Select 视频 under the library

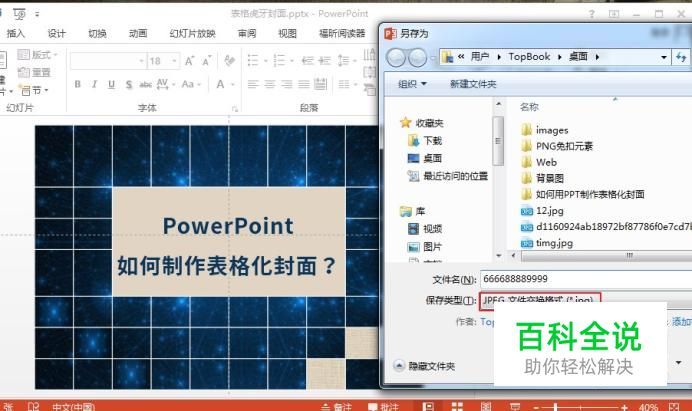[425, 229]
